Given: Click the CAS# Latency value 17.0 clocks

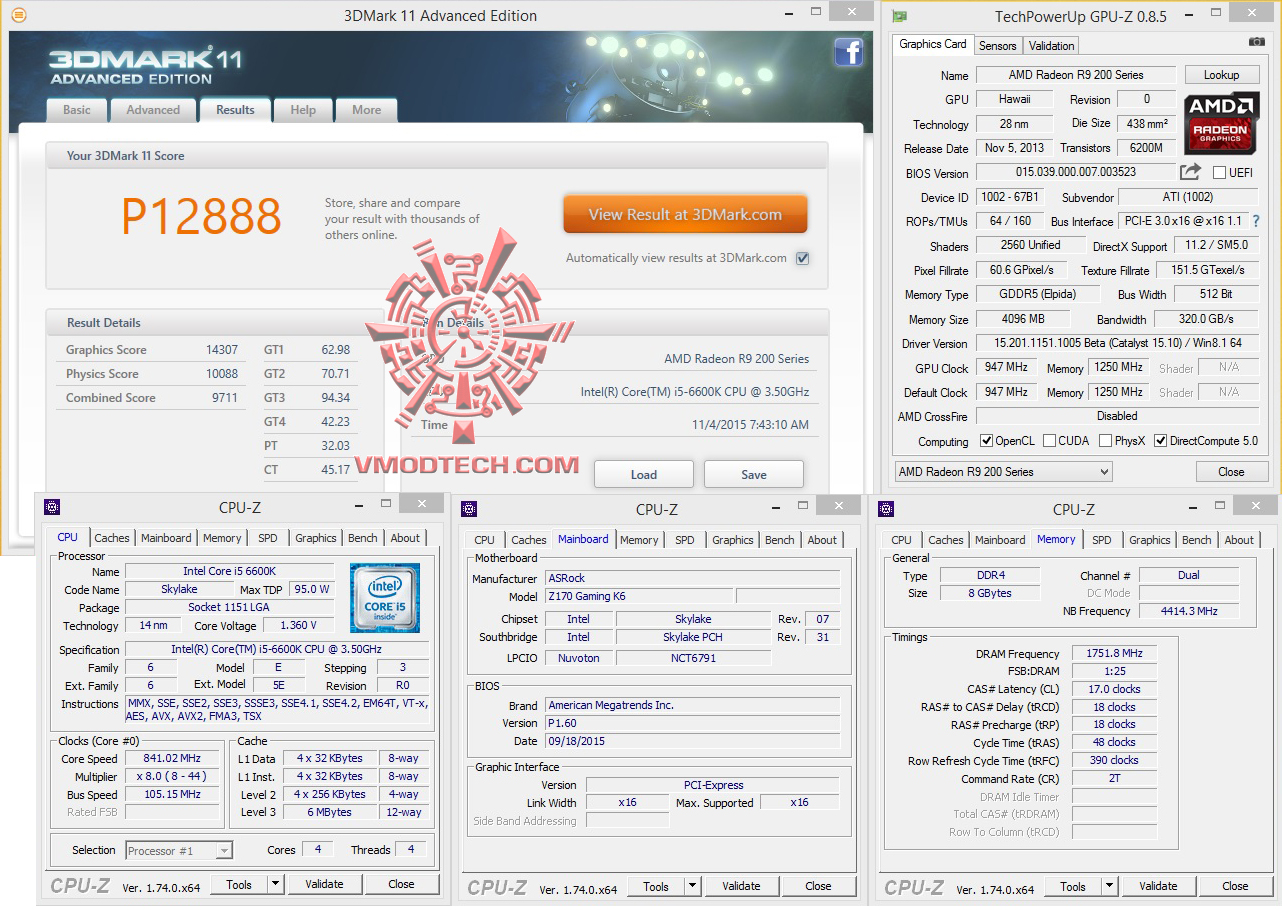Looking at the screenshot, I should point(1114,689).
